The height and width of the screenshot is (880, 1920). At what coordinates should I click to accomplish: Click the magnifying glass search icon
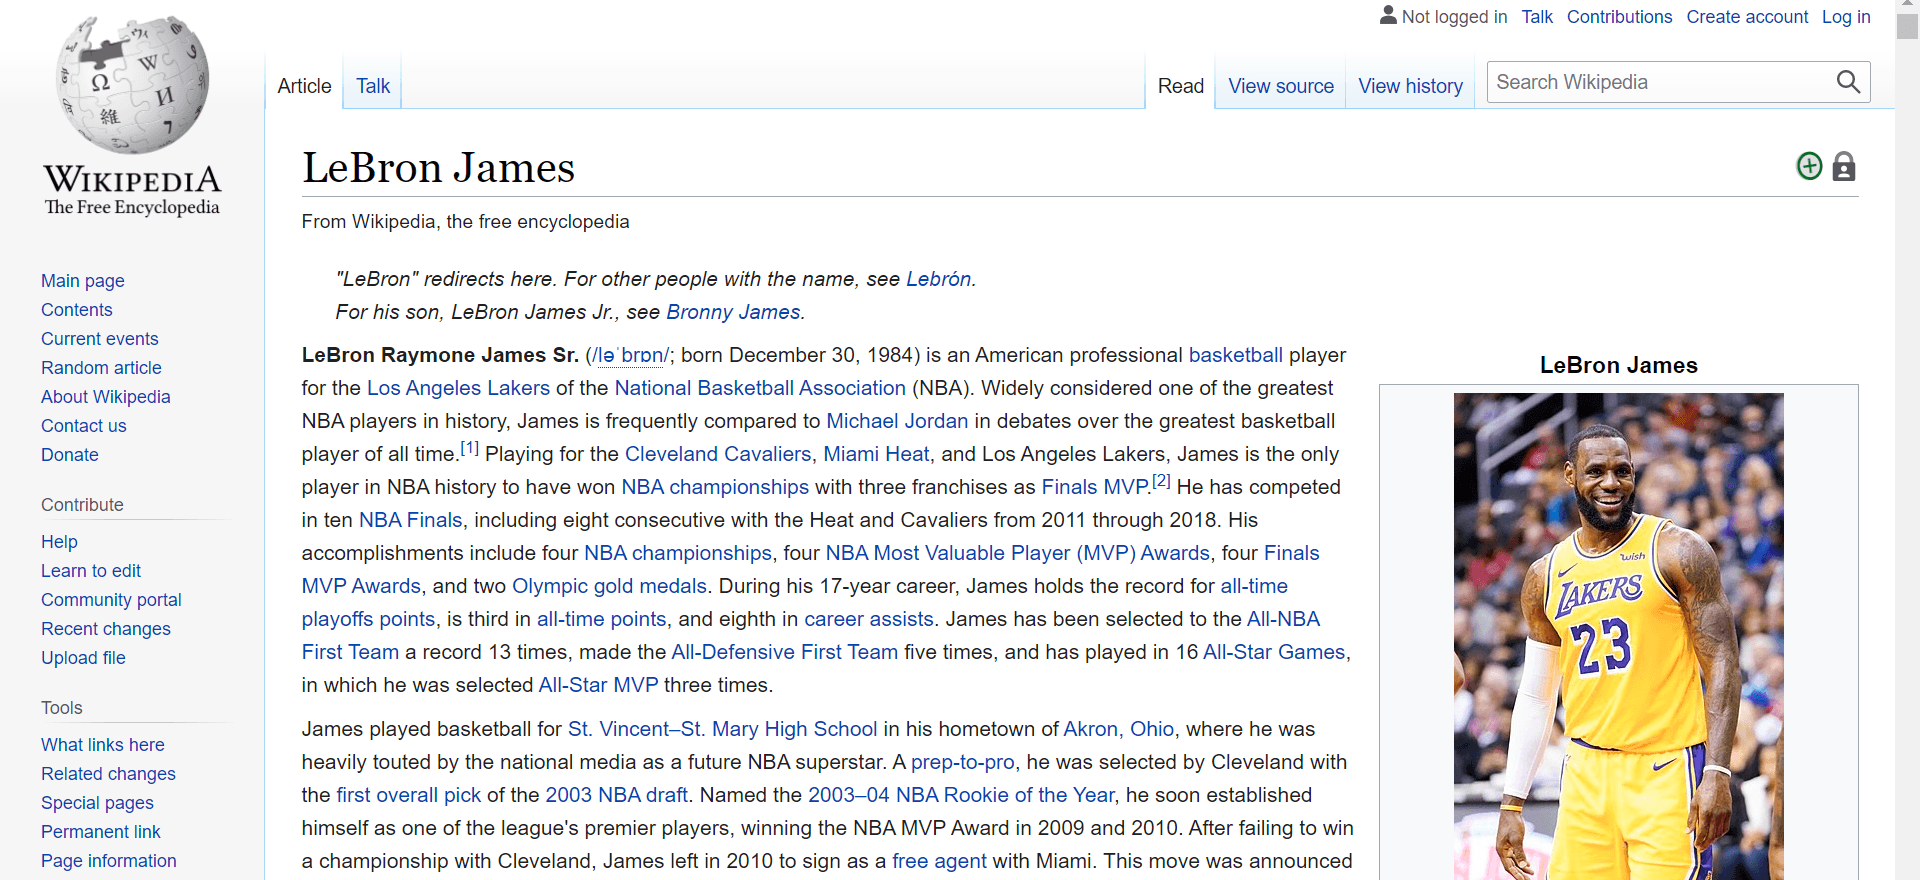tap(1848, 82)
